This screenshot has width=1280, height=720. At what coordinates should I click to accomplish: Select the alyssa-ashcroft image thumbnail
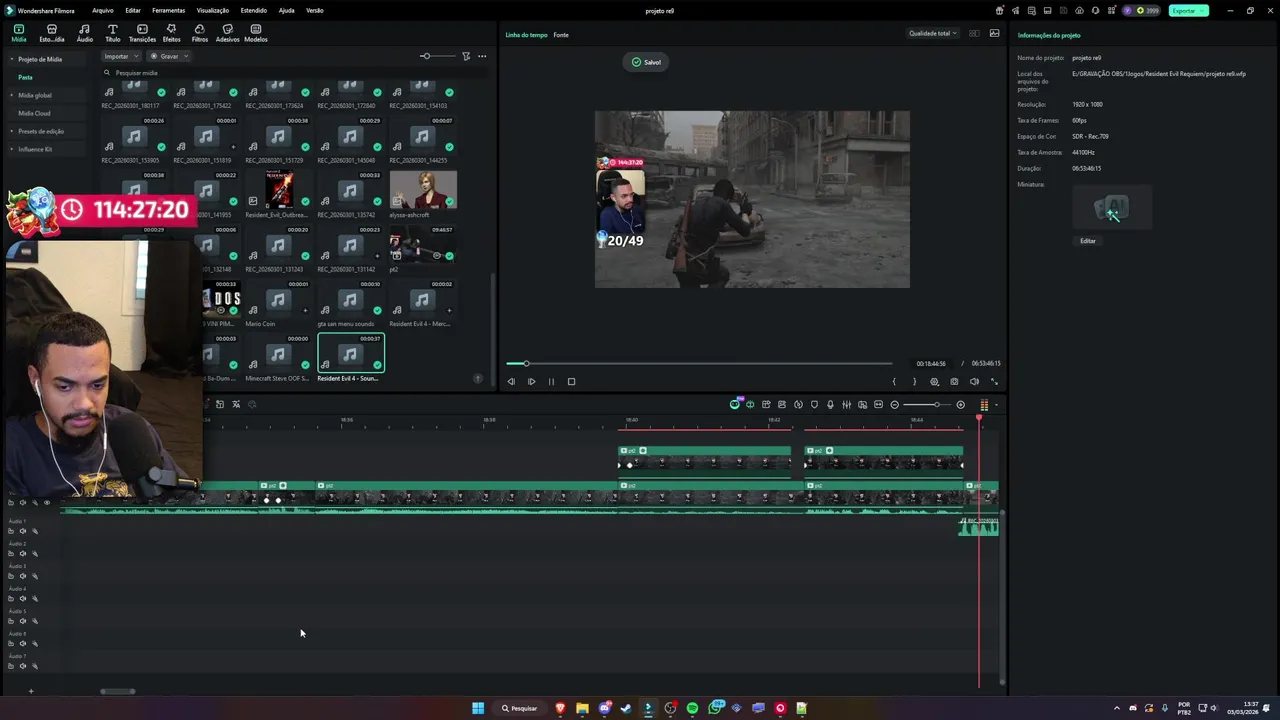click(423, 190)
